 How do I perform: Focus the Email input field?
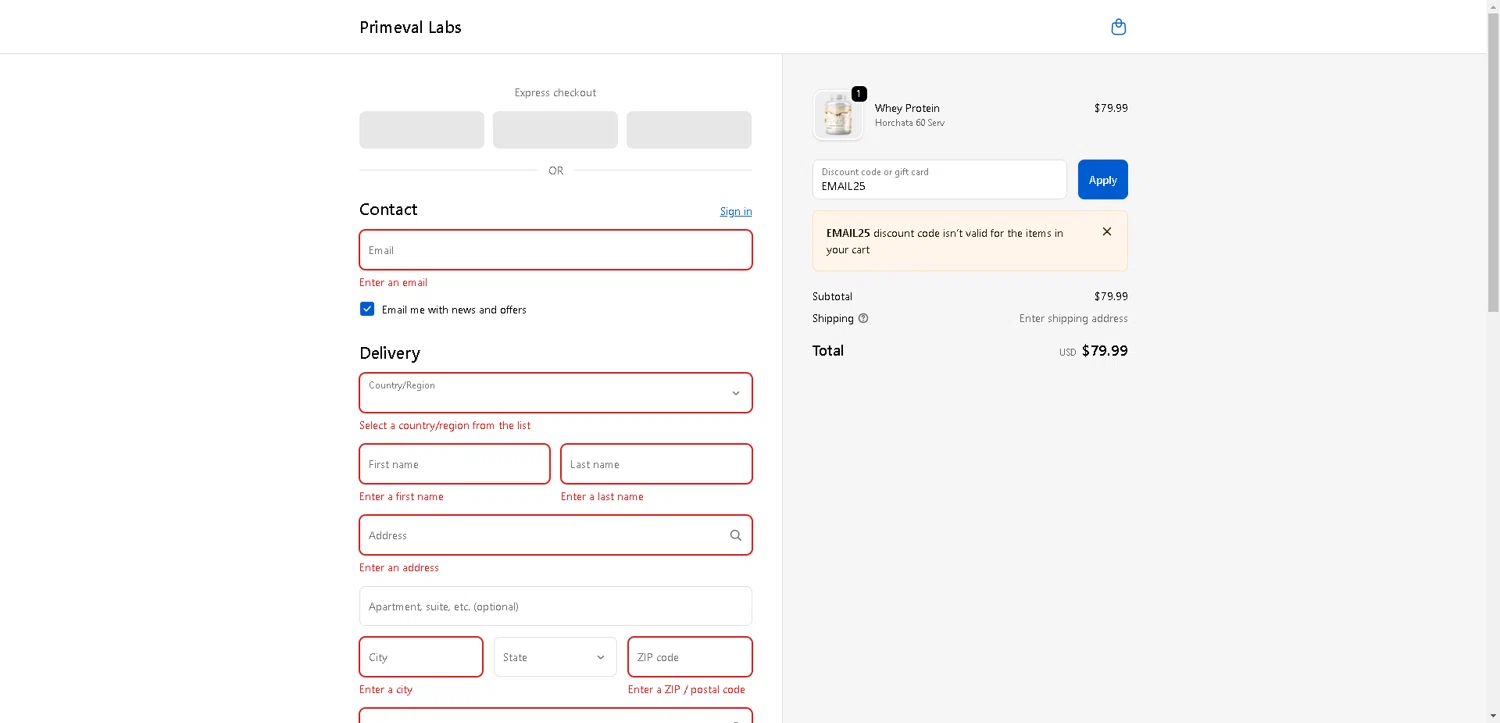click(556, 250)
